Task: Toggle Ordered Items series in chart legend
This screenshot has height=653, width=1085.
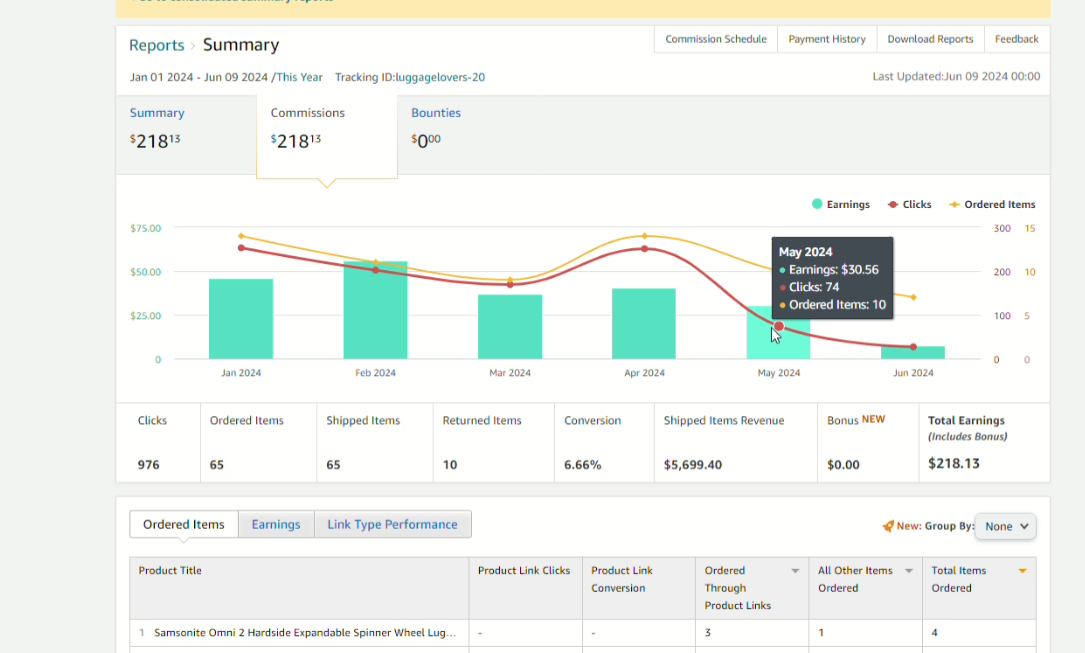Action: point(992,204)
